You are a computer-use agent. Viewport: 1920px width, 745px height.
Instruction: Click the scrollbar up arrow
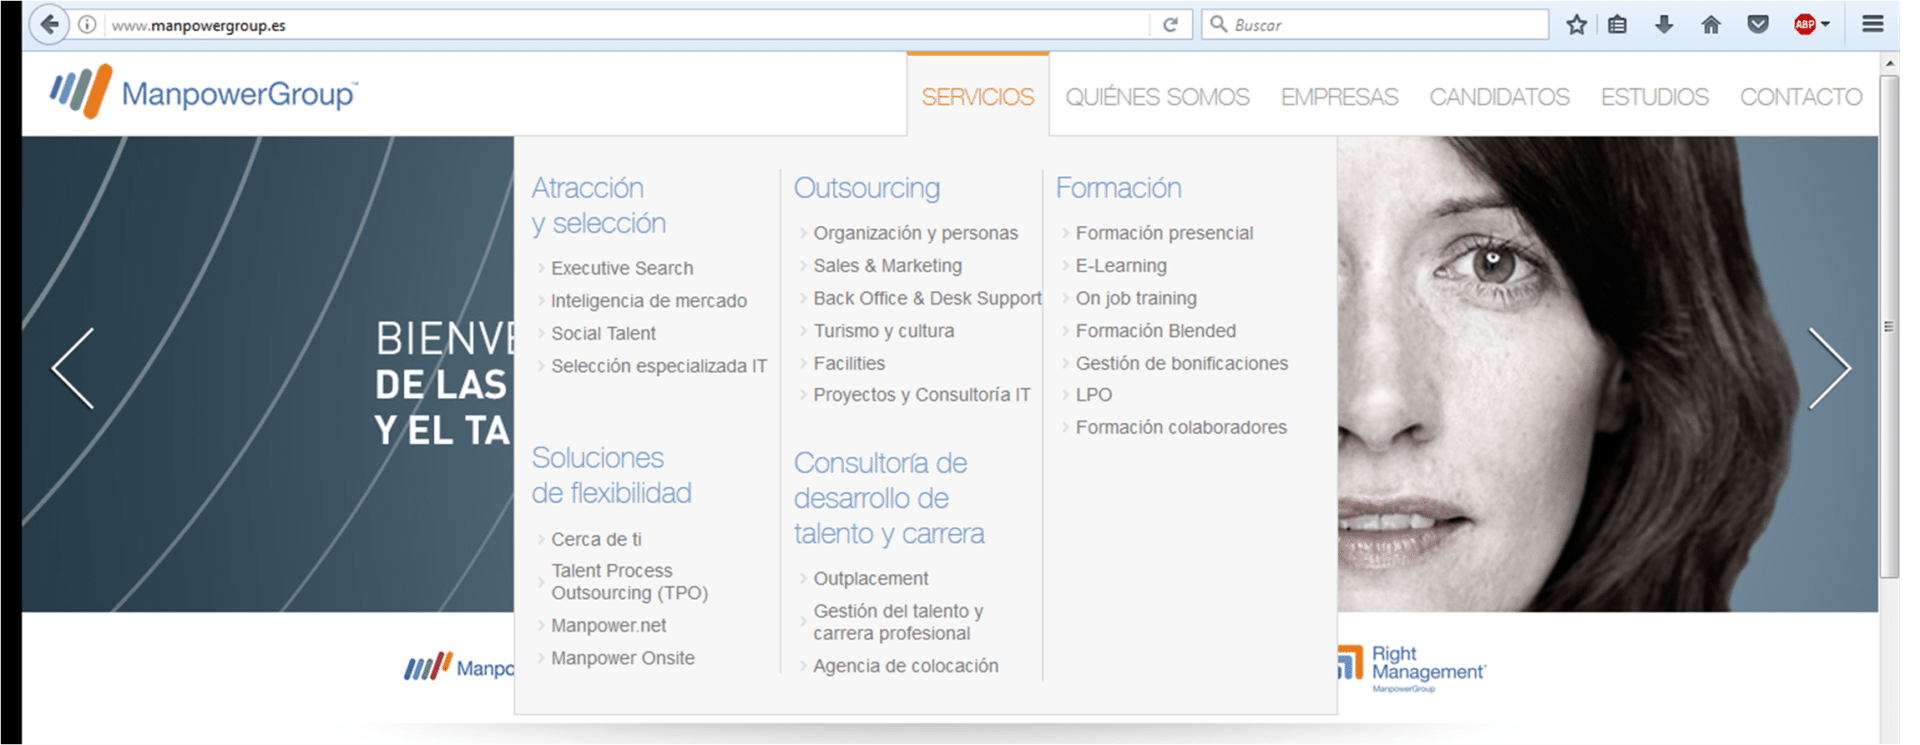1888,64
